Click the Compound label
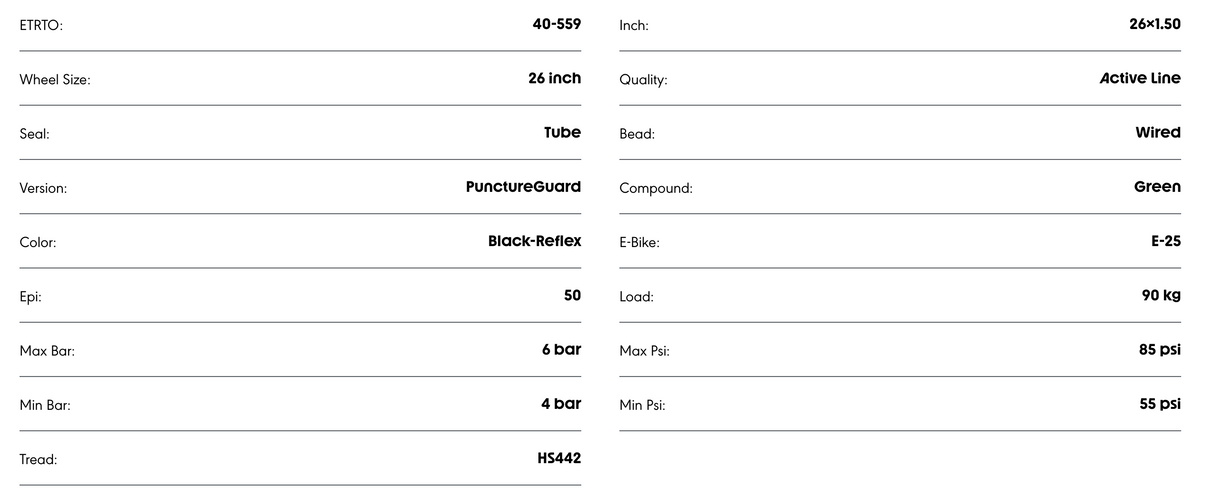1214x496 pixels. click(656, 188)
